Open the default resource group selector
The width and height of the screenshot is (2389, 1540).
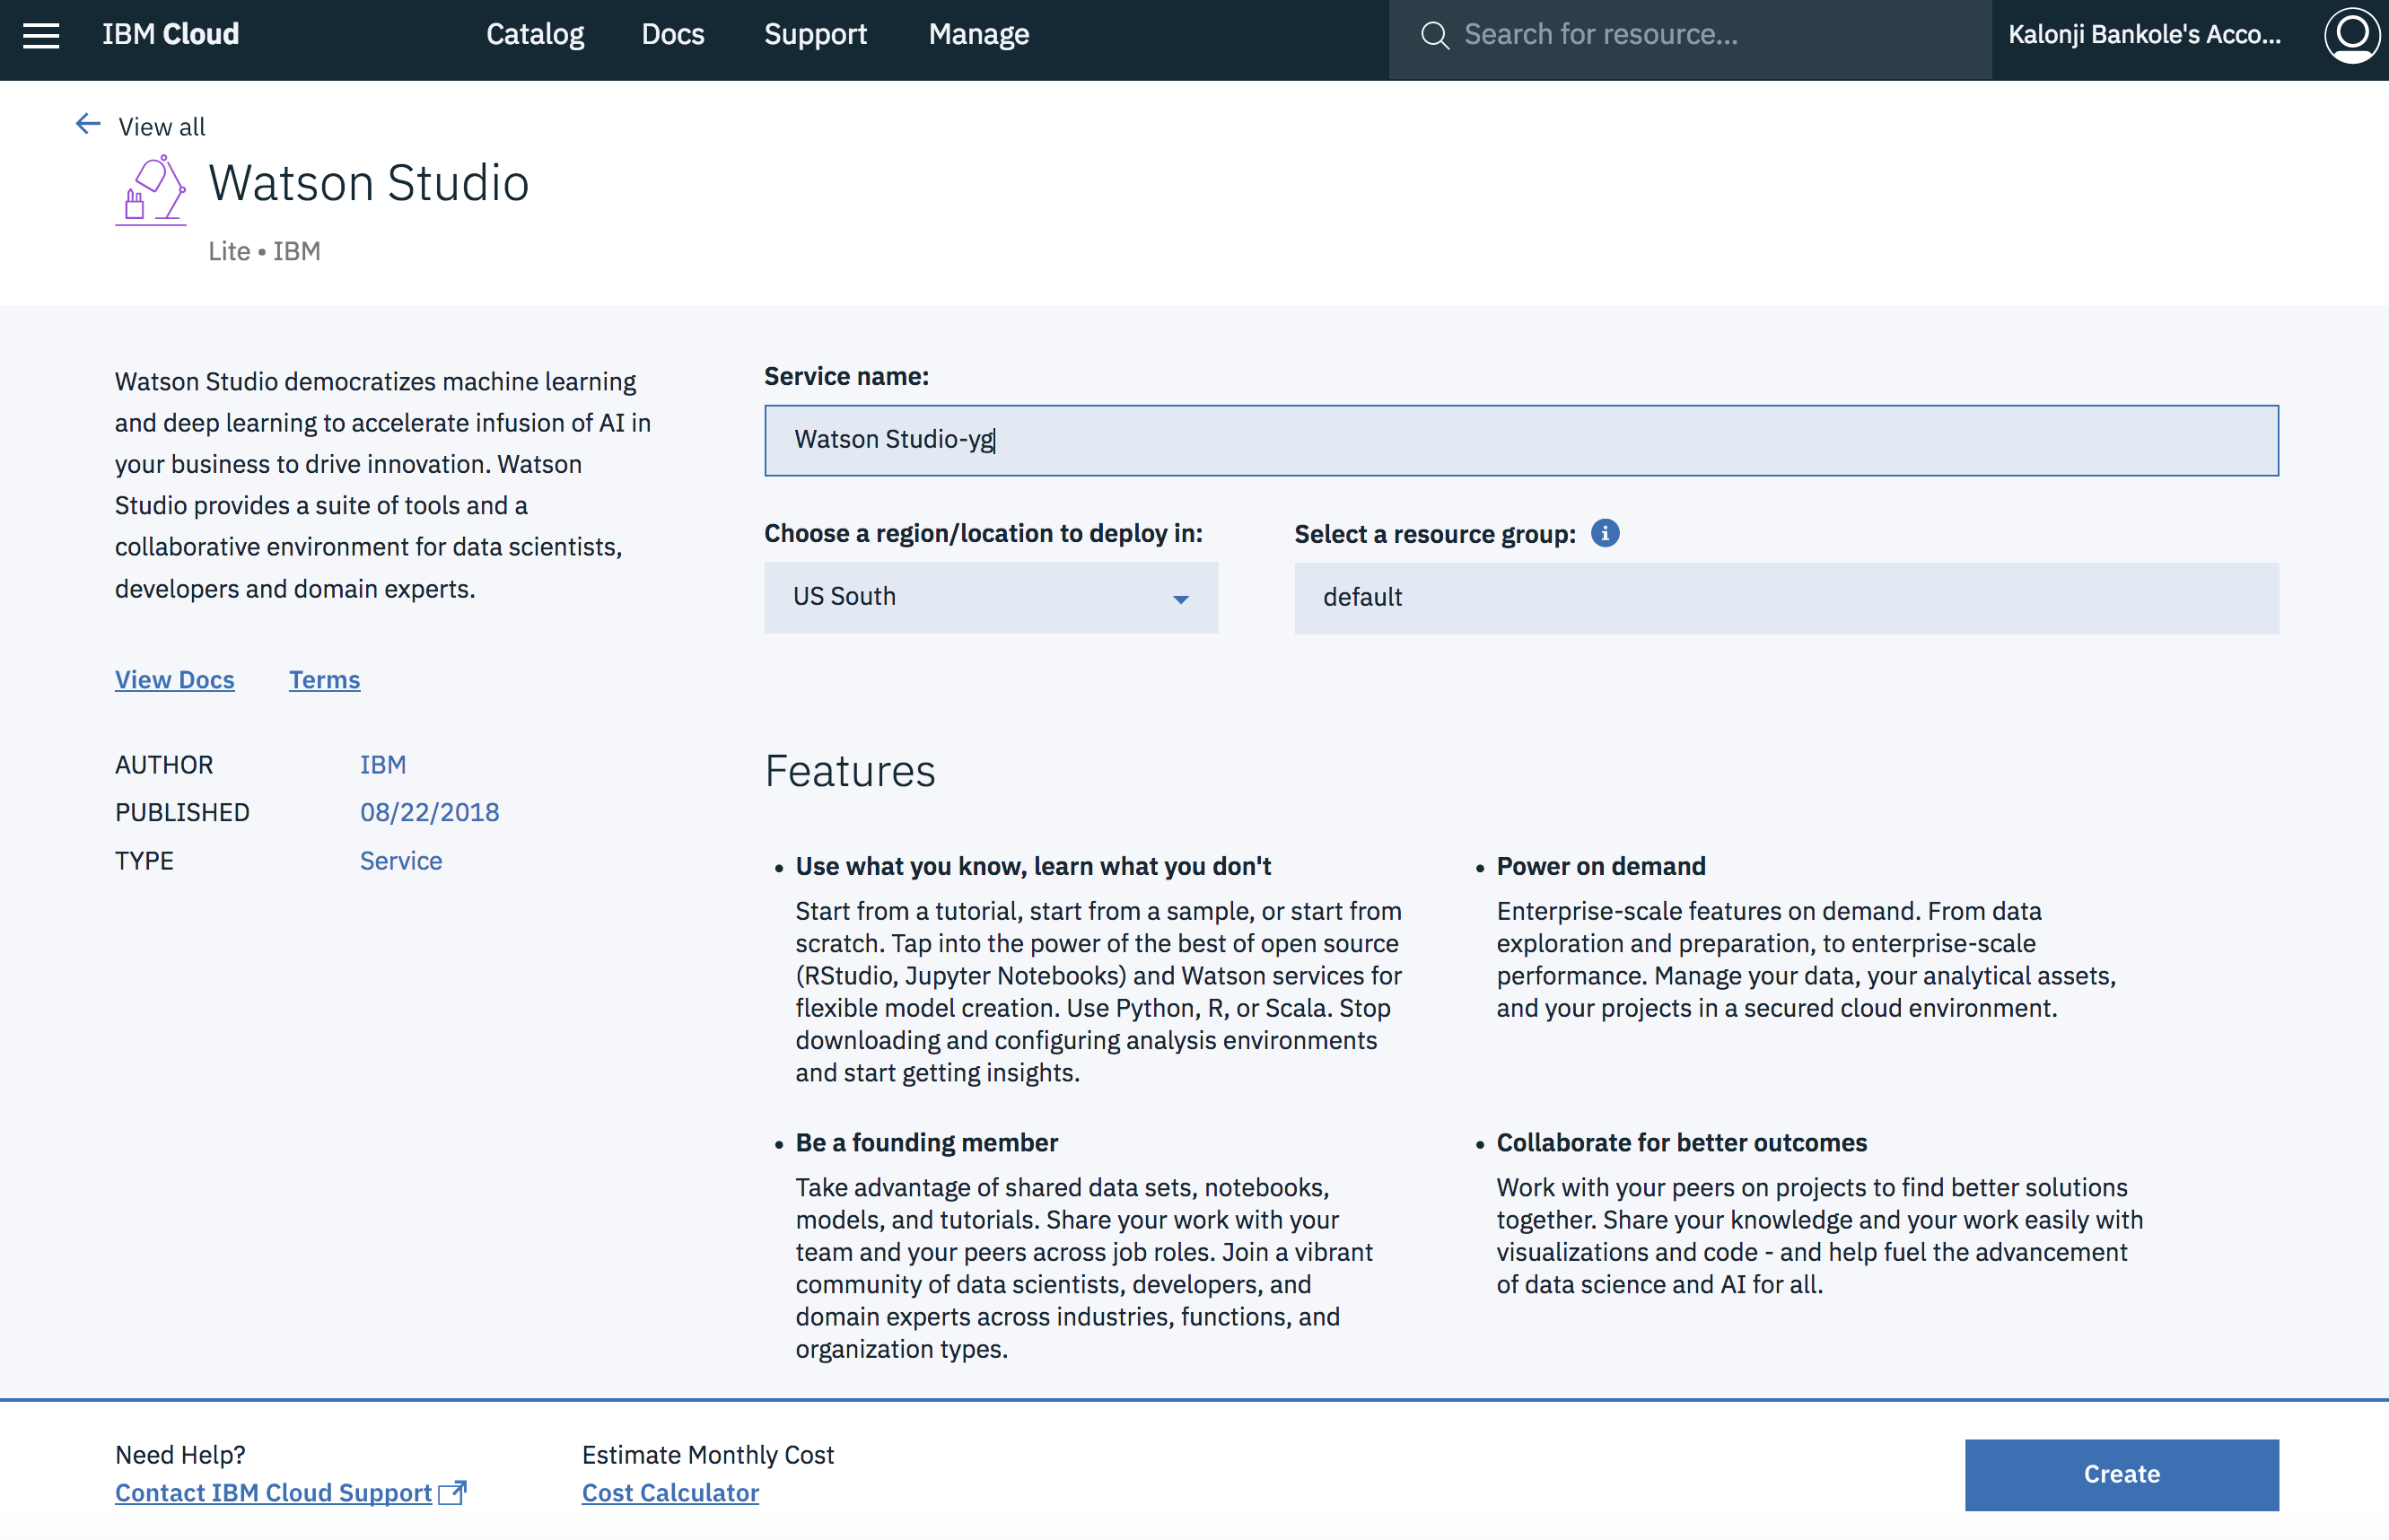[1785, 598]
